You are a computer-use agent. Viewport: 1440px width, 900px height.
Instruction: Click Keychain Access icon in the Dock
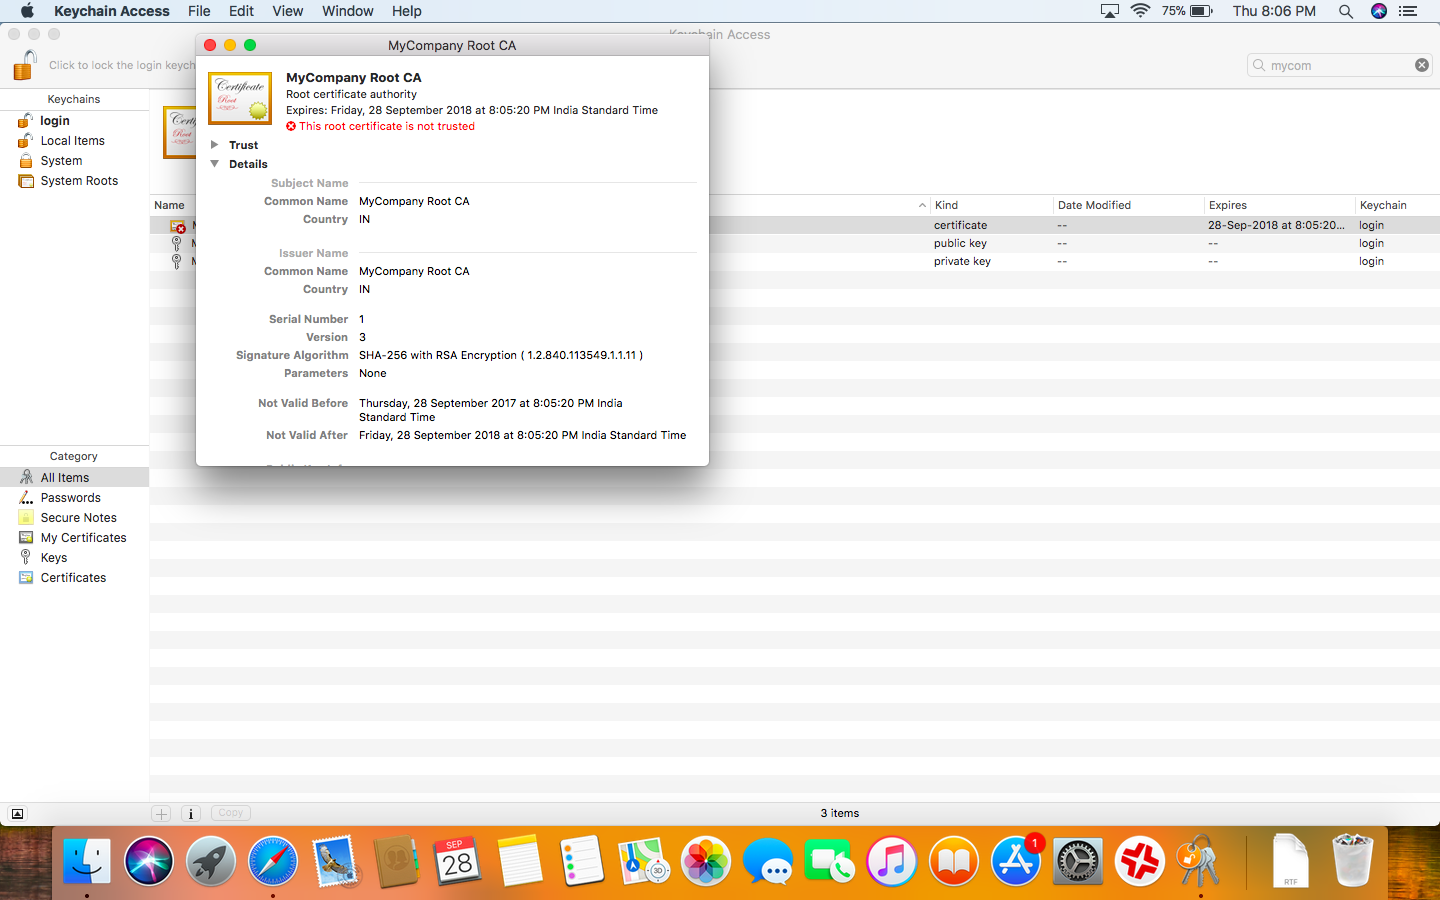tap(1200, 861)
